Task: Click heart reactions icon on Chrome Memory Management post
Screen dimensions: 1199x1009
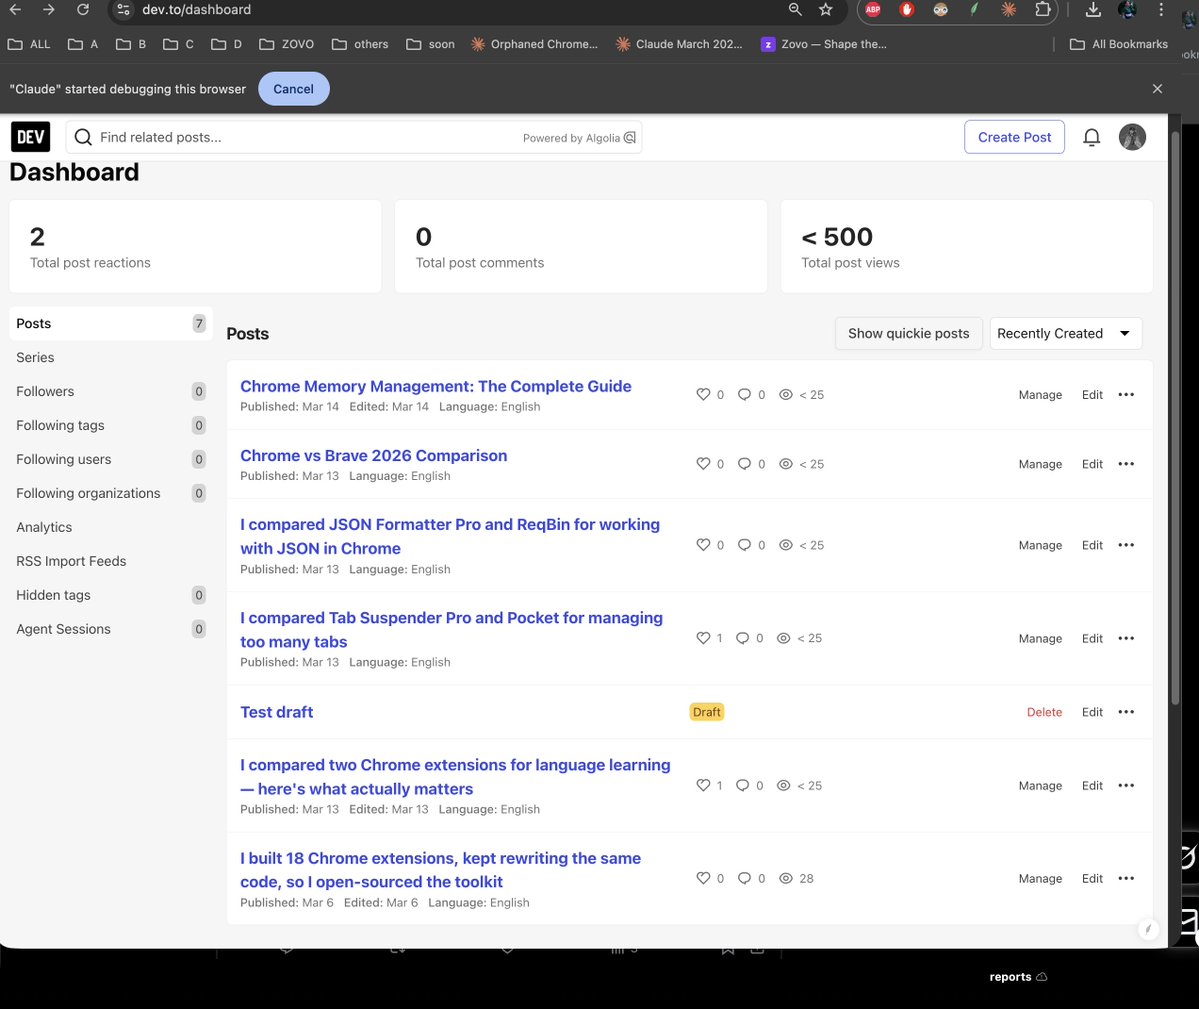Action: [703, 394]
